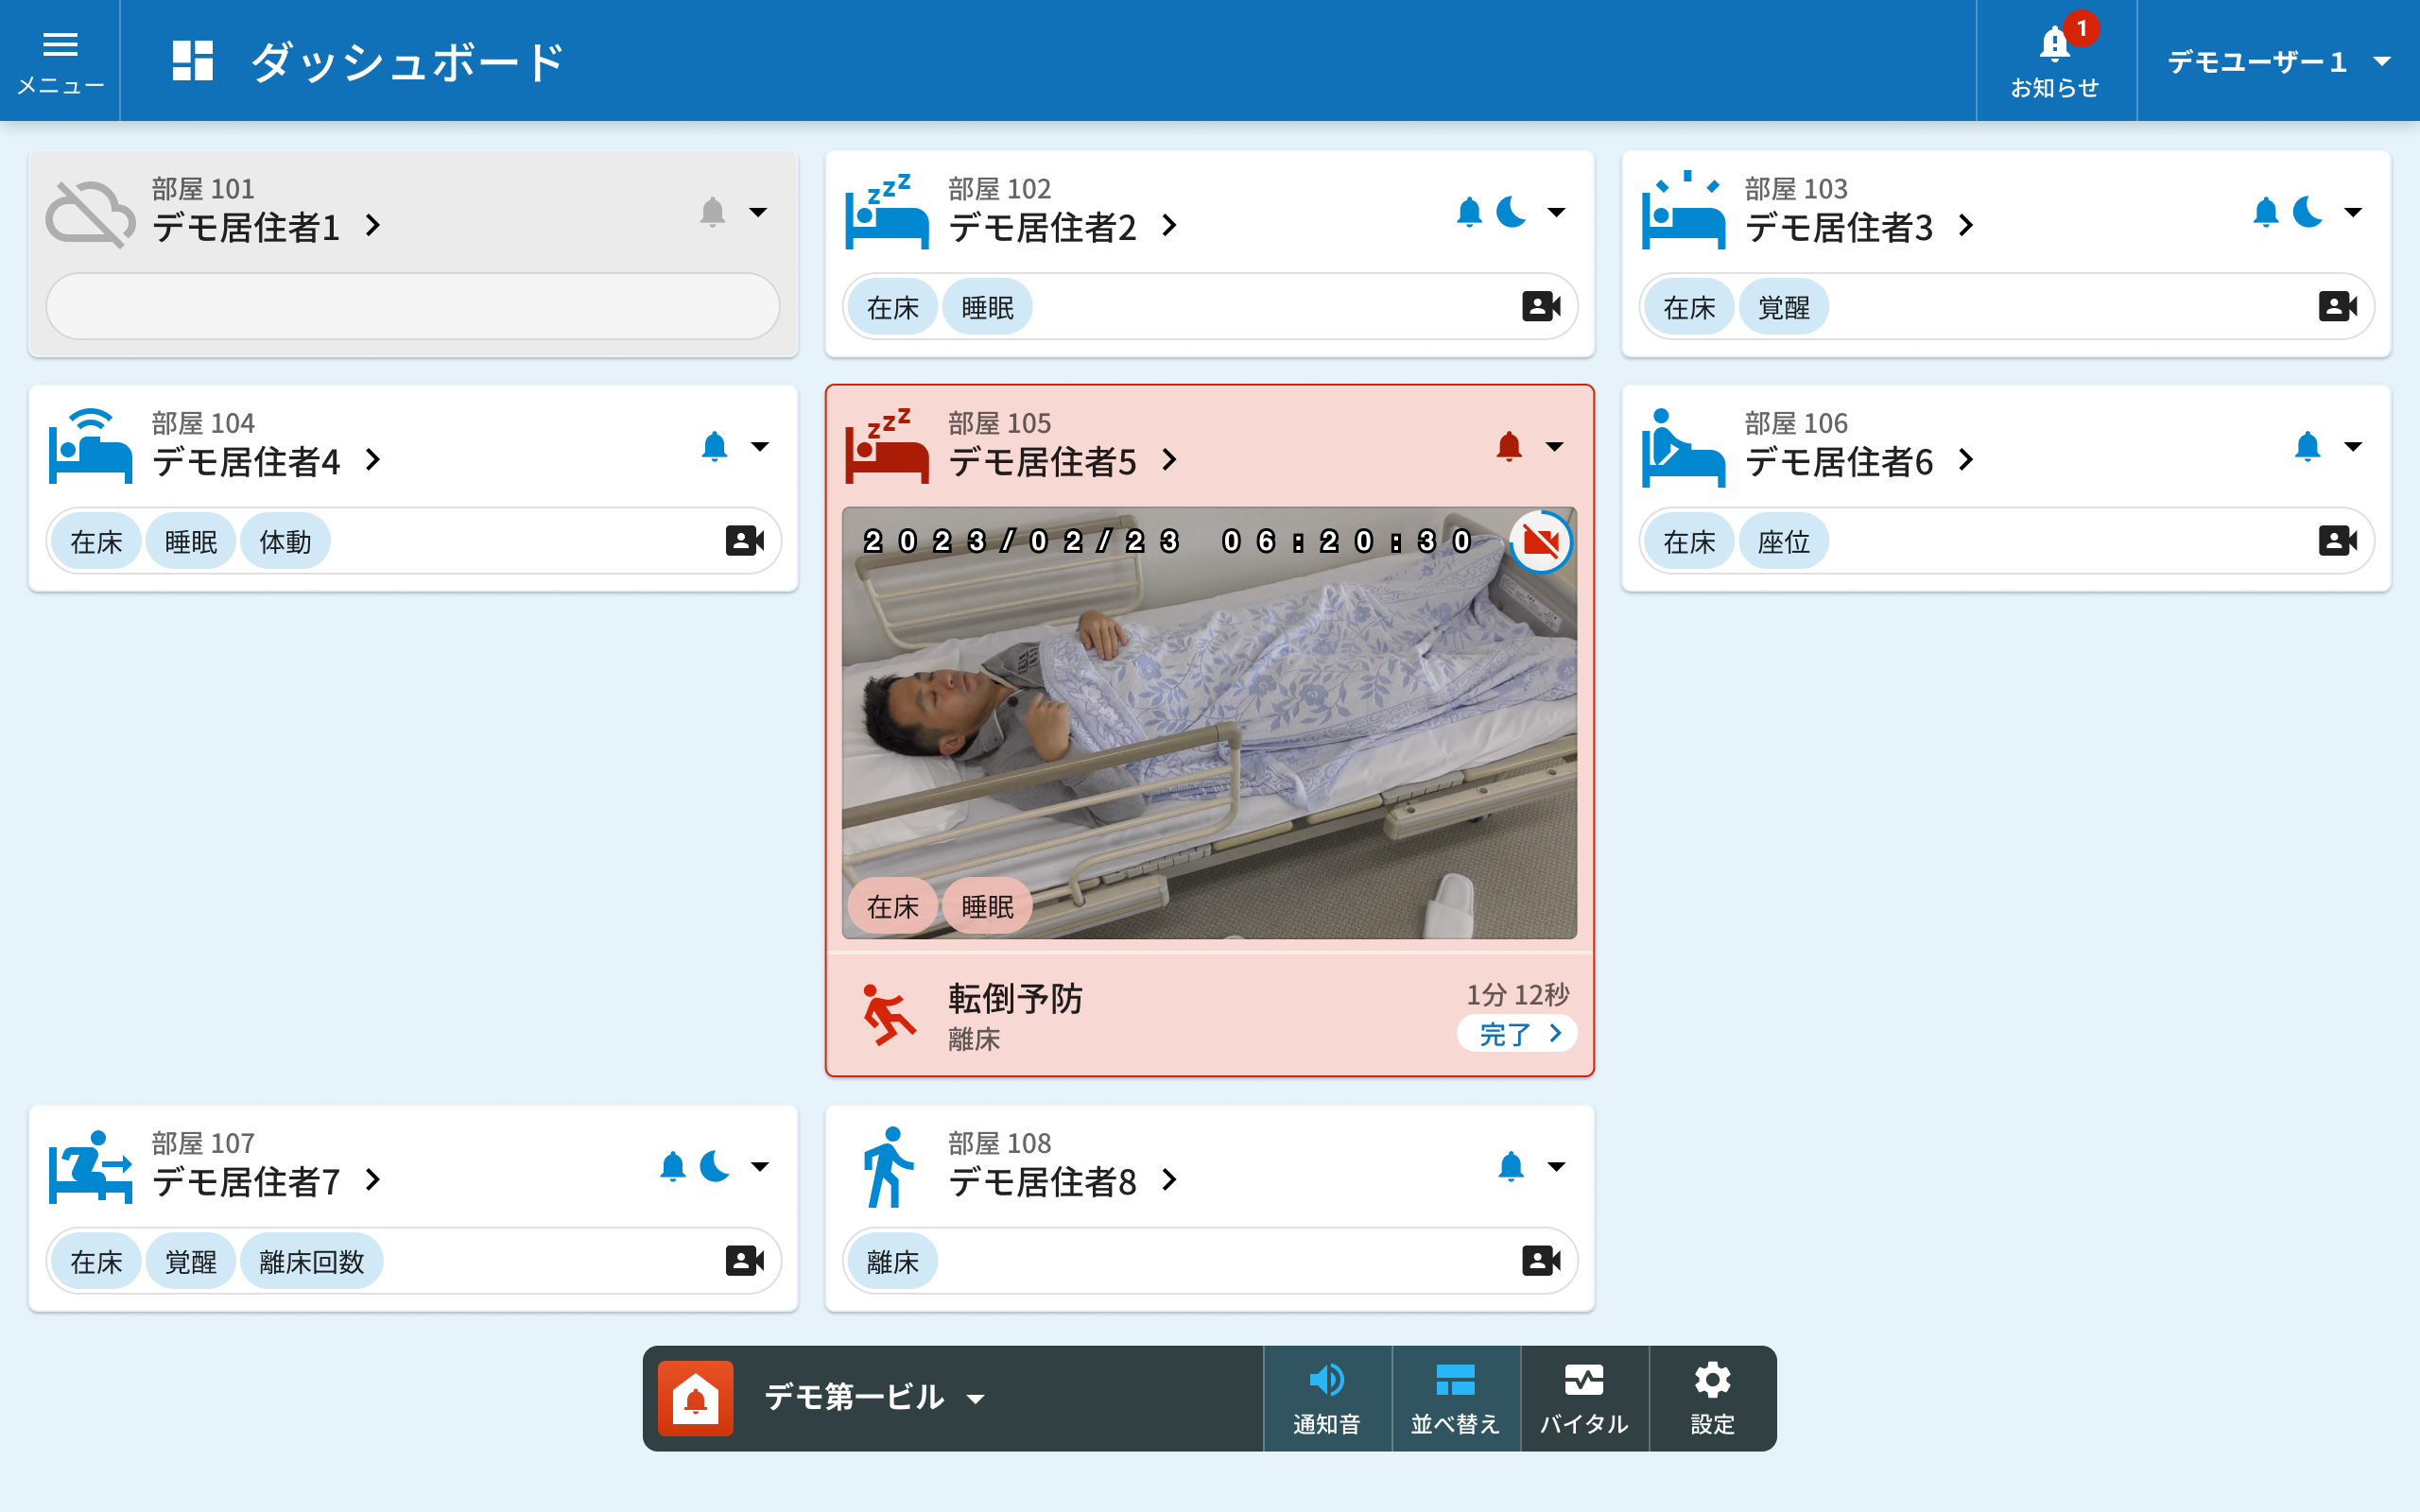Toggle notification bell for room 103

point(2265,212)
